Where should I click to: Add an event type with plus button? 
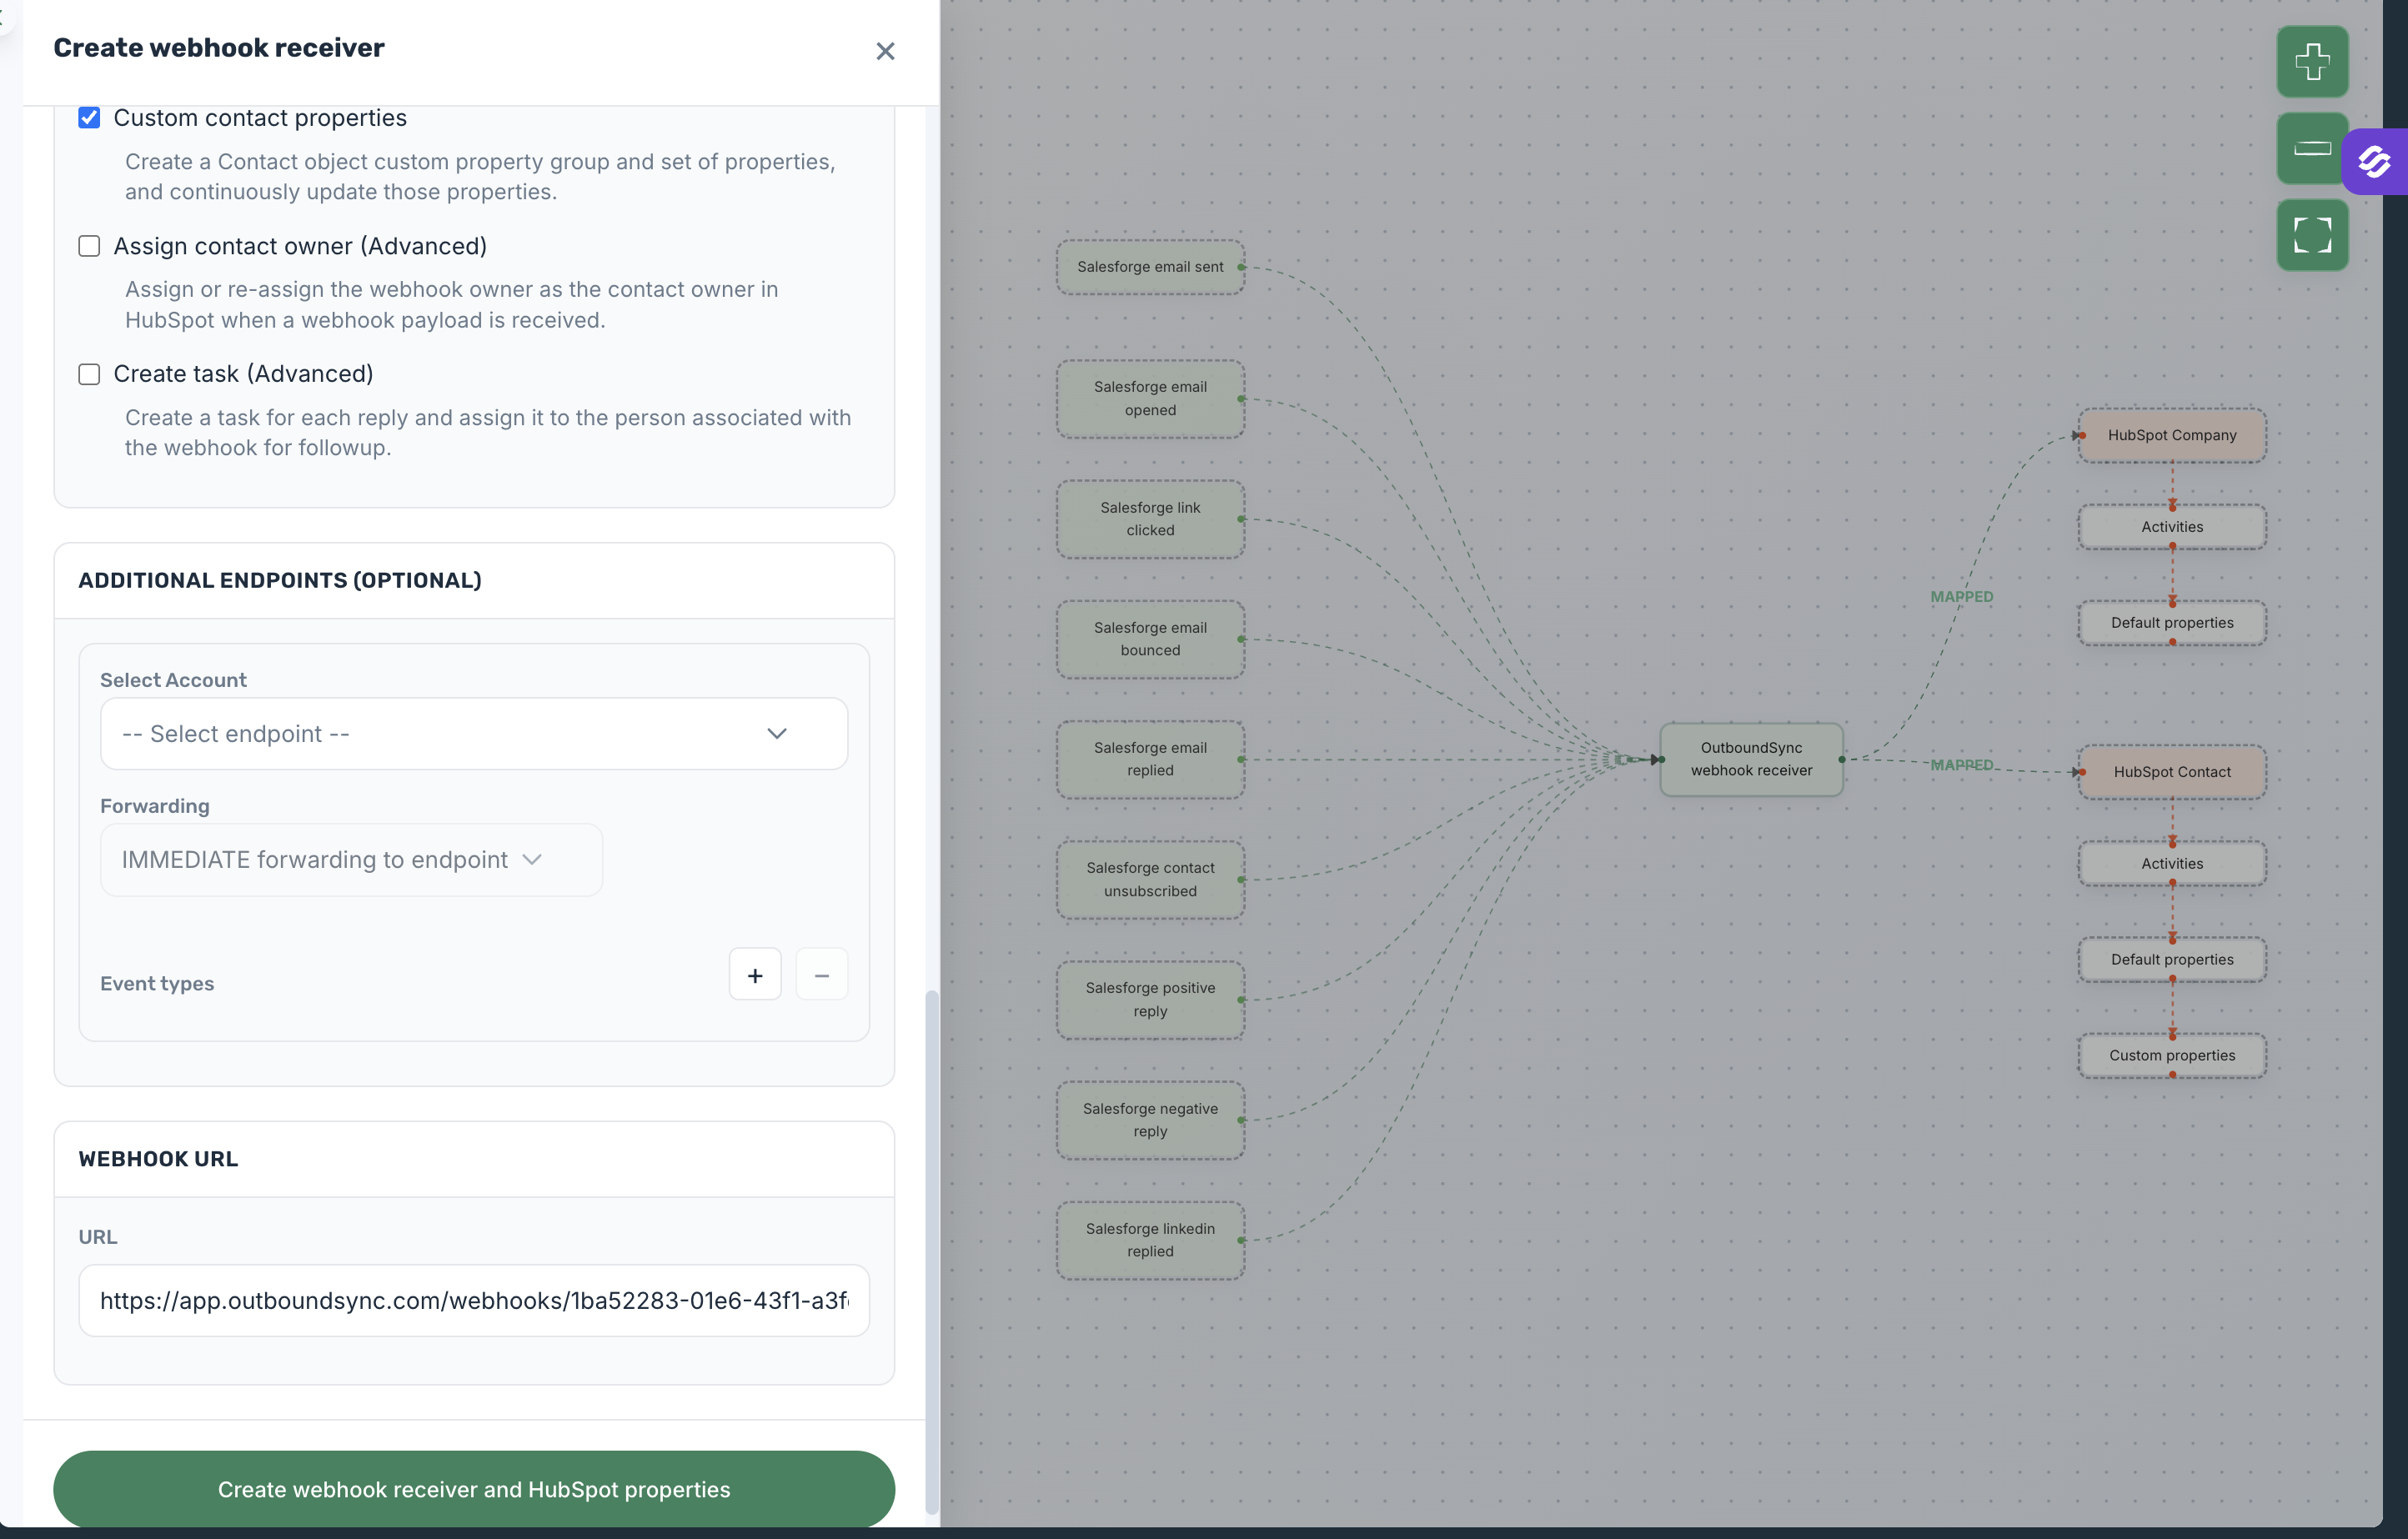click(754, 975)
